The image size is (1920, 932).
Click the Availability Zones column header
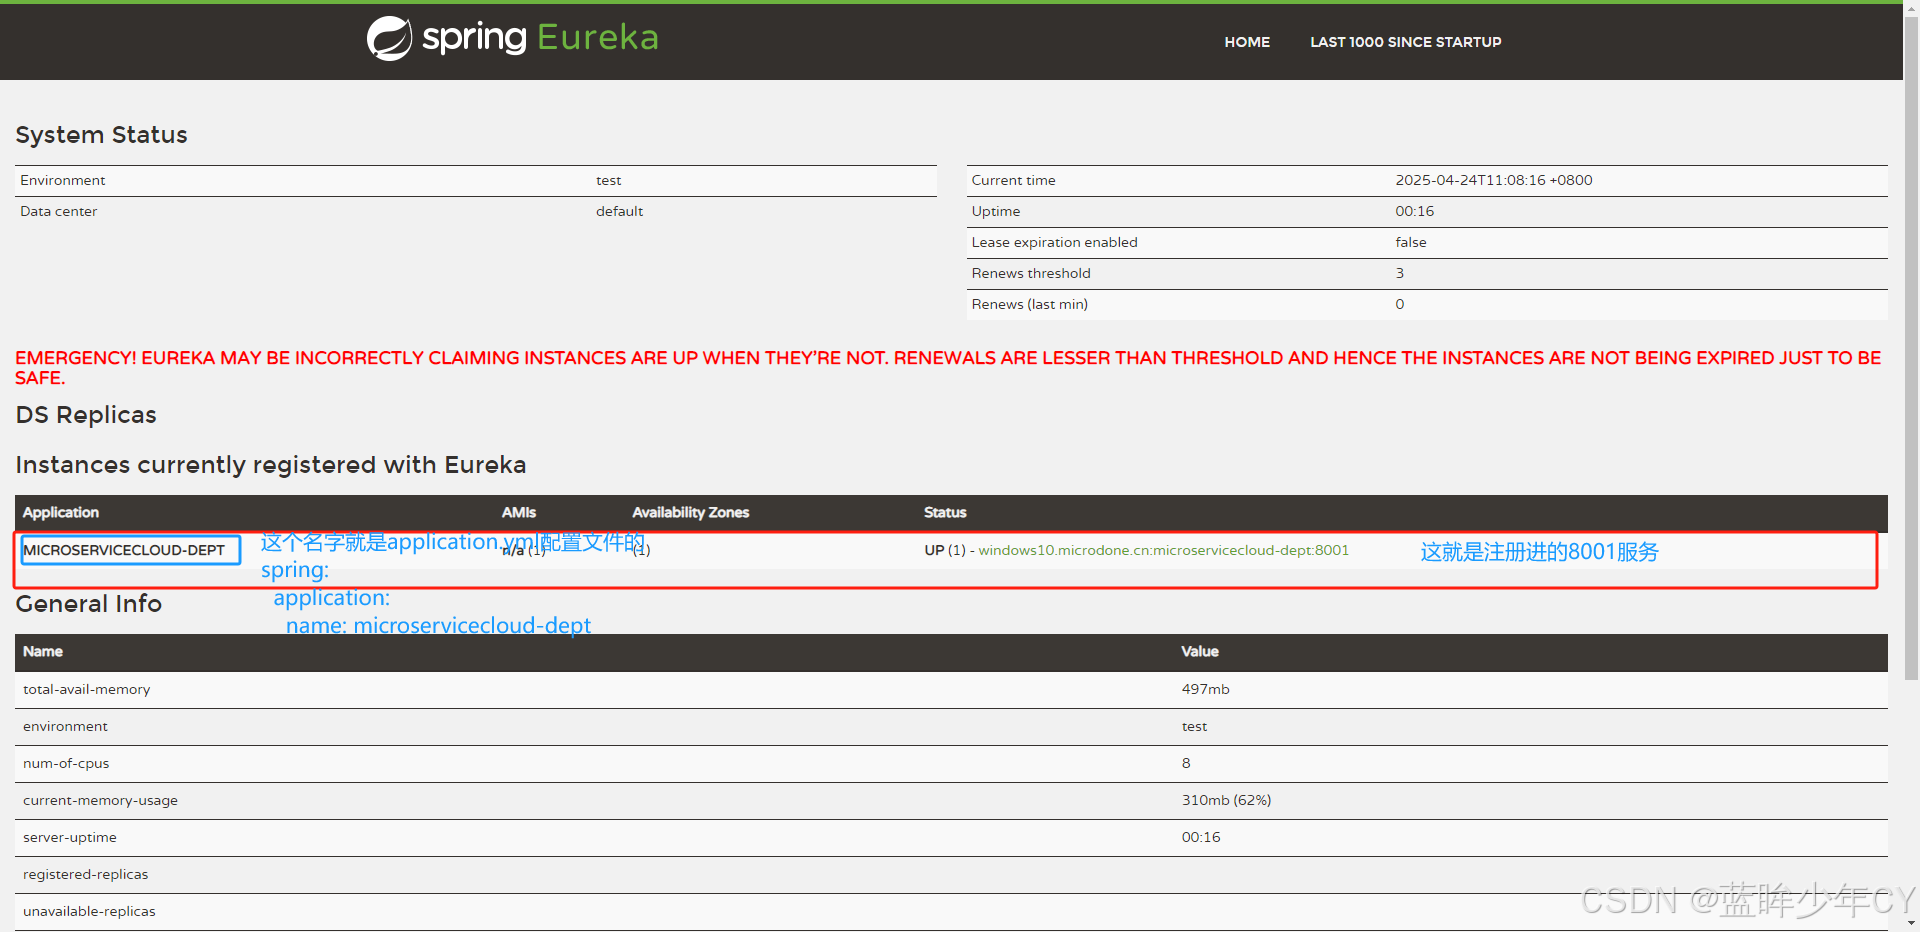click(690, 512)
